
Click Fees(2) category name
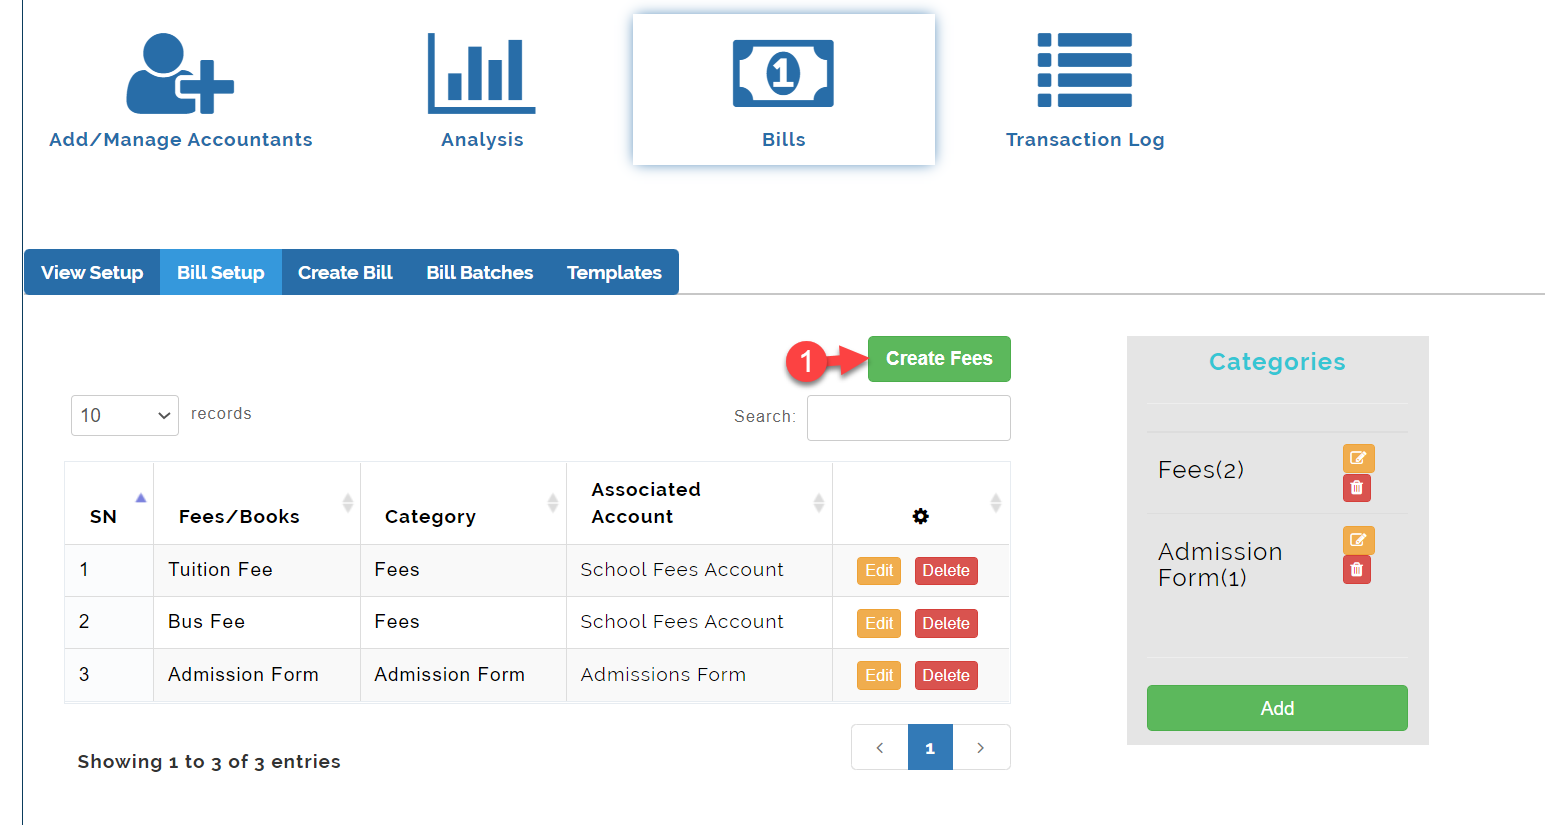1201,470
